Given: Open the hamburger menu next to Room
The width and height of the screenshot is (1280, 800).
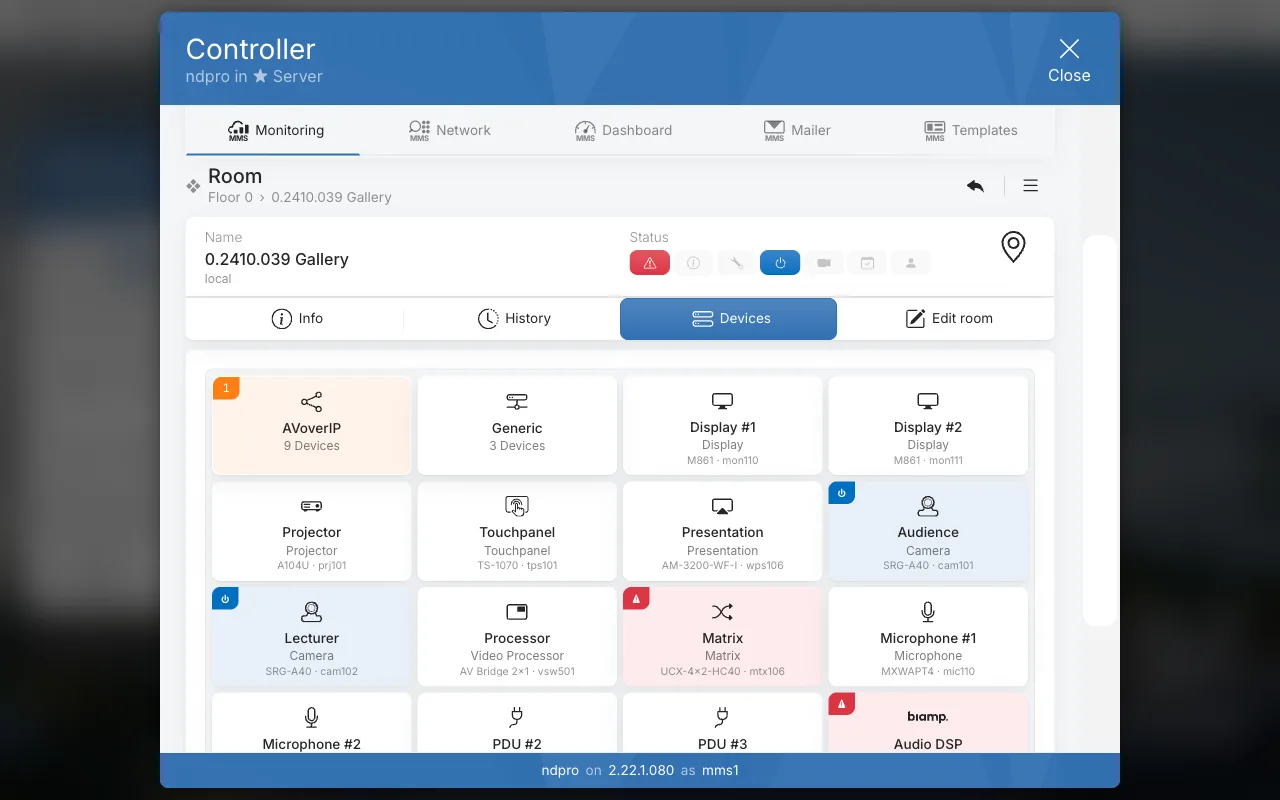Looking at the screenshot, I should pos(1030,186).
